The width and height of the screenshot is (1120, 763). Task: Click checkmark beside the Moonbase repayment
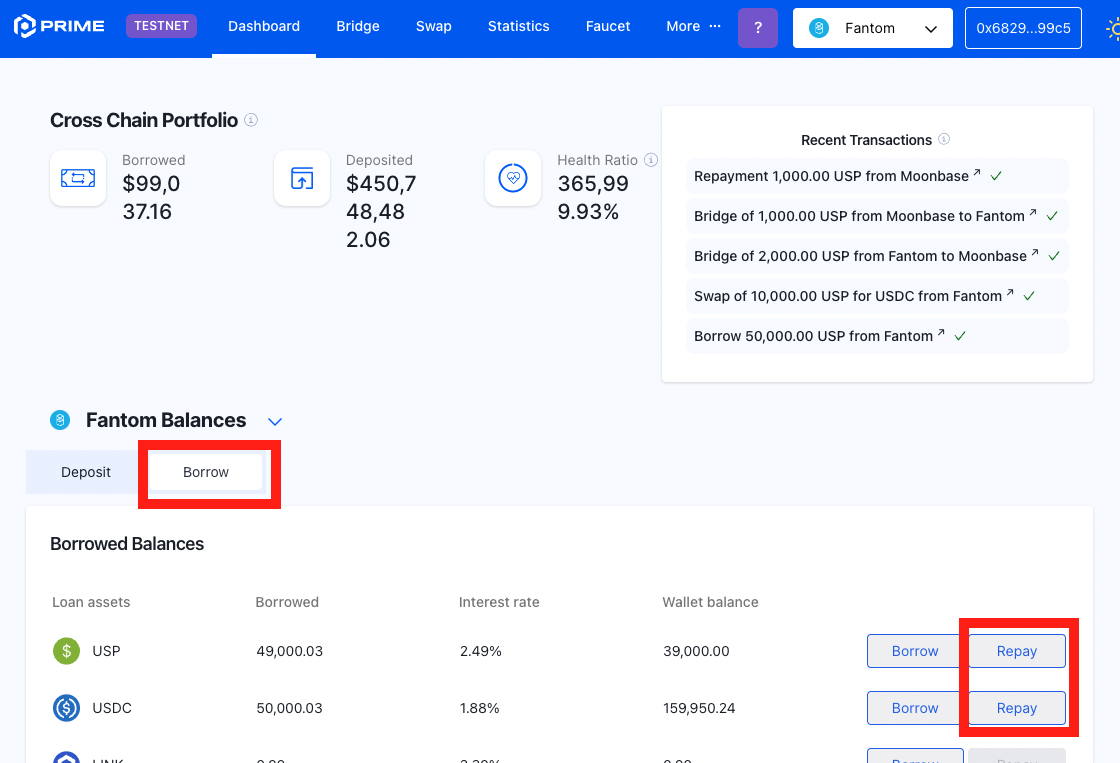point(996,176)
